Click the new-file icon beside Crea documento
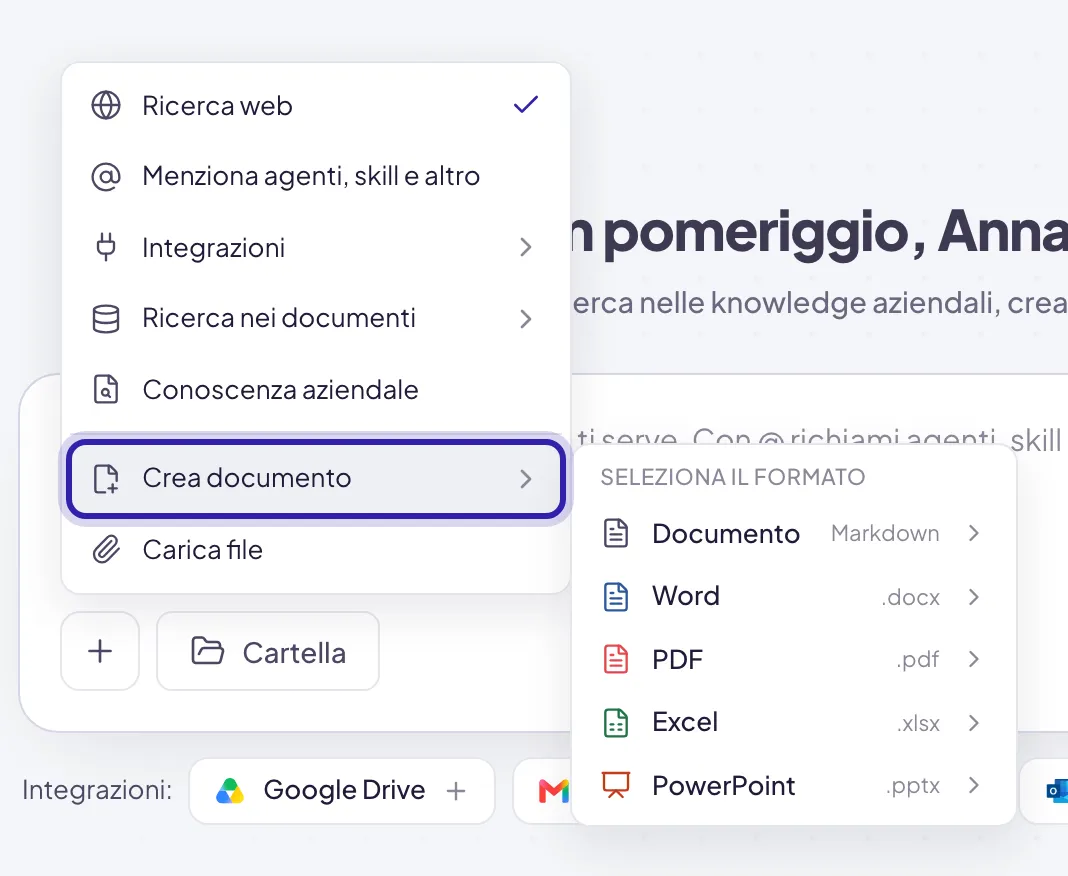Viewport: 1068px width, 876px height. click(x=106, y=478)
